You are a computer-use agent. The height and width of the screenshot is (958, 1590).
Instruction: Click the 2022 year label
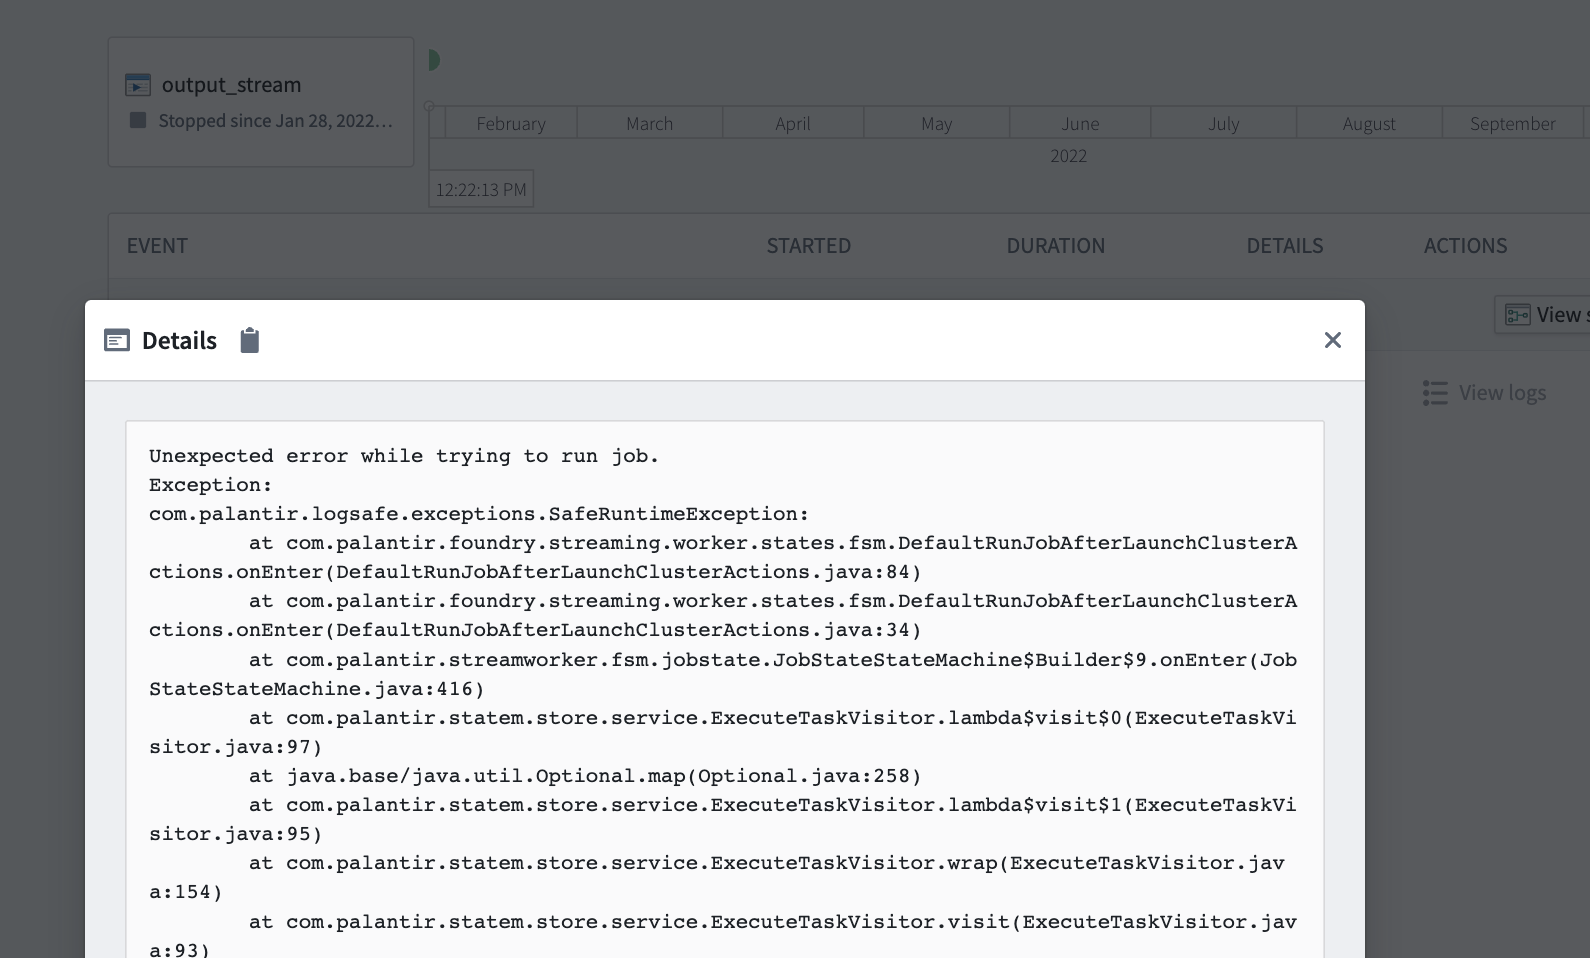(x=1068, y=156)
